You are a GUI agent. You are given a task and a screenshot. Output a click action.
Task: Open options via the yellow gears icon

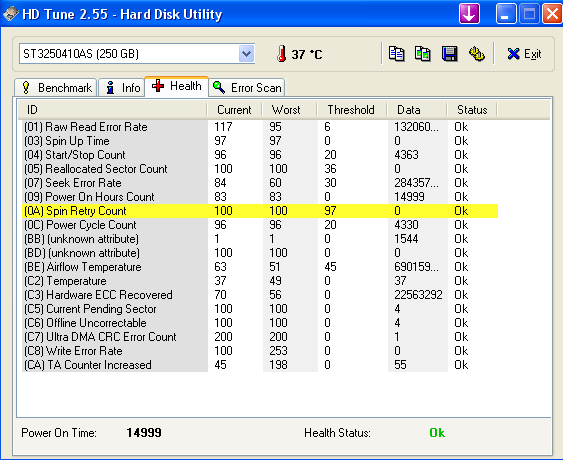click(476, 54)
